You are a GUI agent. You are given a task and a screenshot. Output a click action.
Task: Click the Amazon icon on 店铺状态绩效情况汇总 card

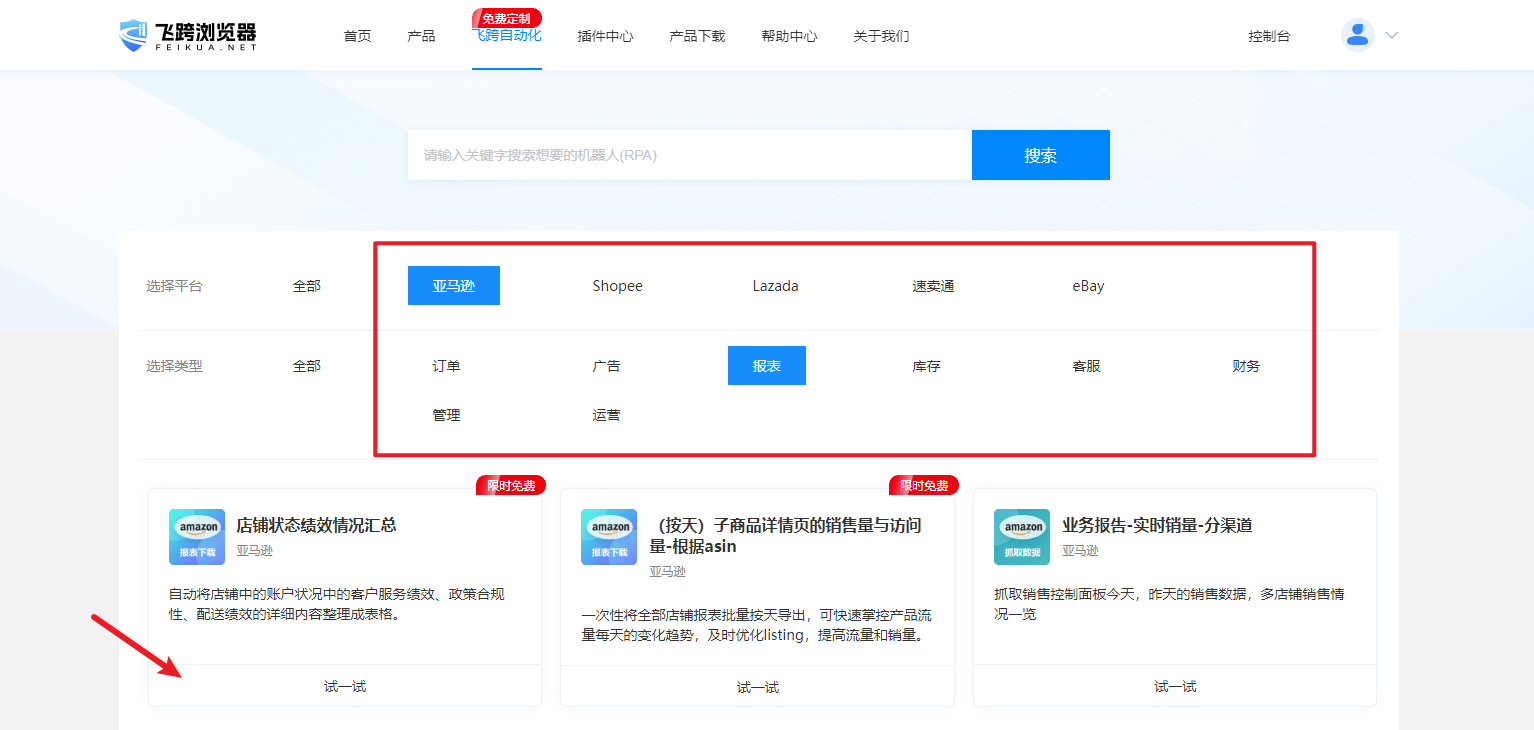click(x=197, y=537)
